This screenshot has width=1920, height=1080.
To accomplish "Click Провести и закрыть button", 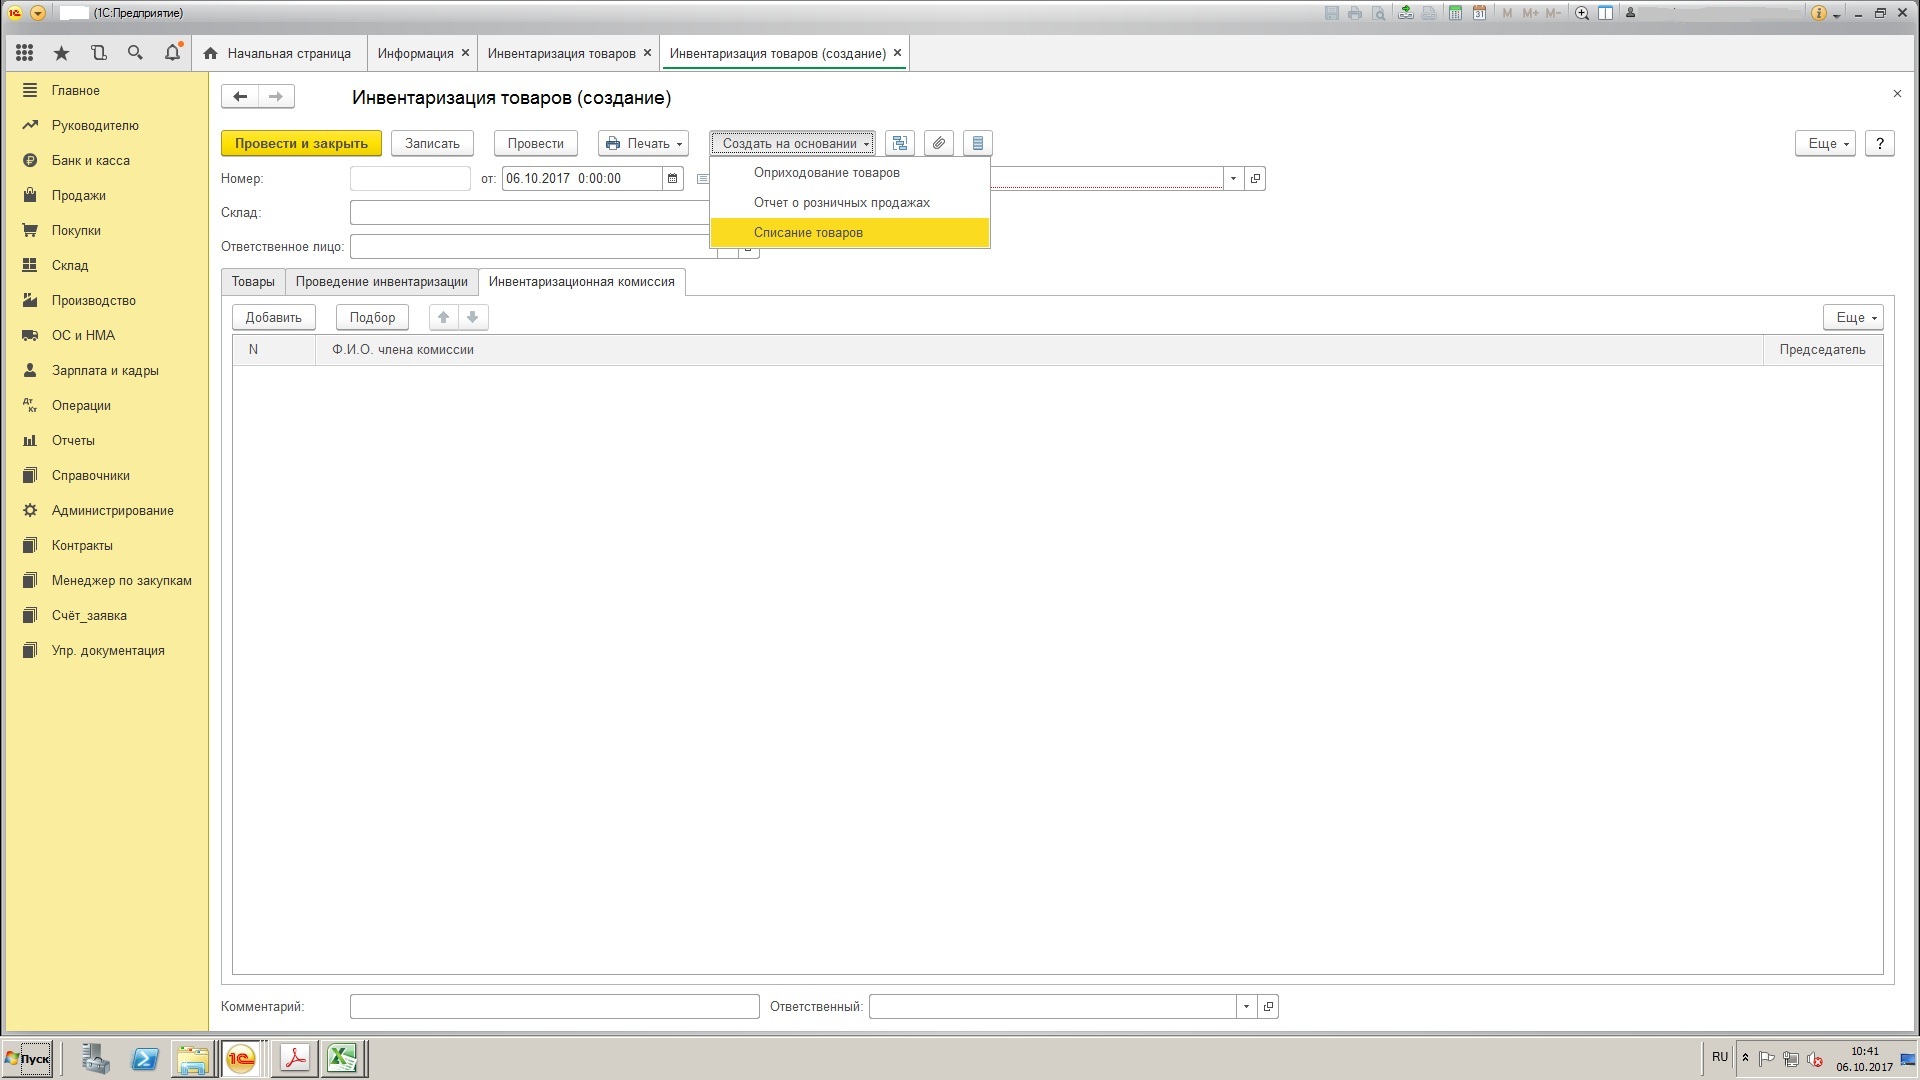I will 301,143.
